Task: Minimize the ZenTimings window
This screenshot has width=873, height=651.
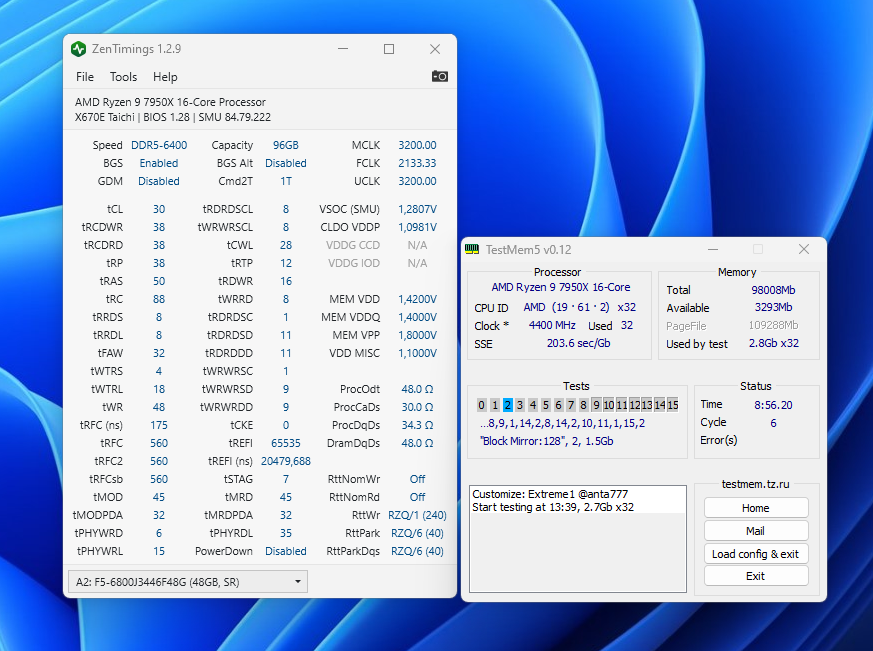Action: tap(343, 49)
